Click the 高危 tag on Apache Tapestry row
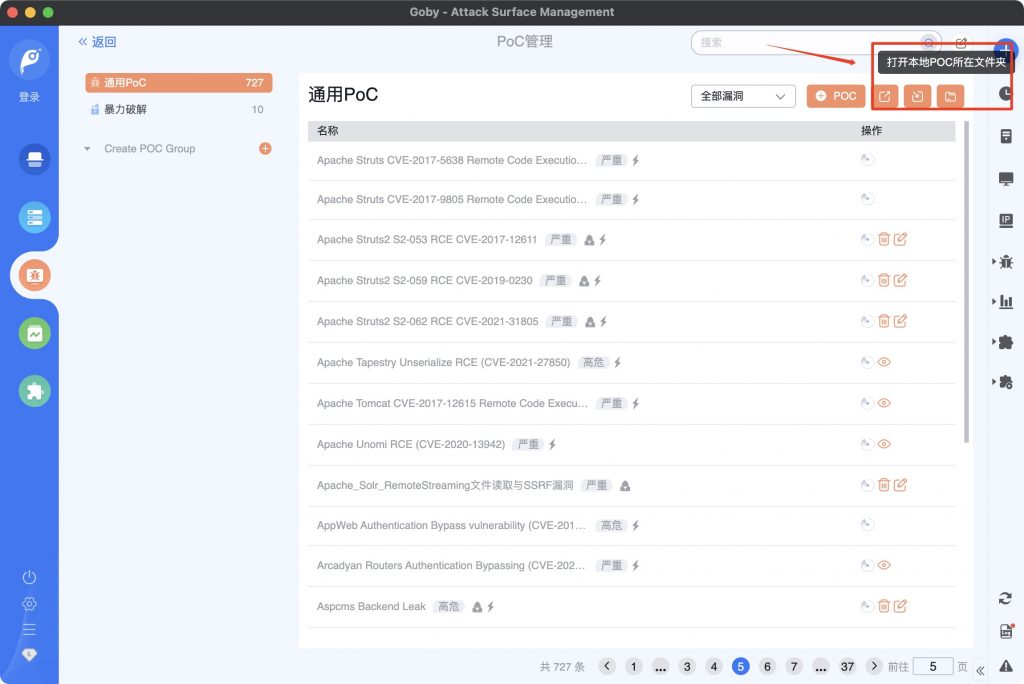The width and height of the screenshot is (1024, 684). pos(594,362)
